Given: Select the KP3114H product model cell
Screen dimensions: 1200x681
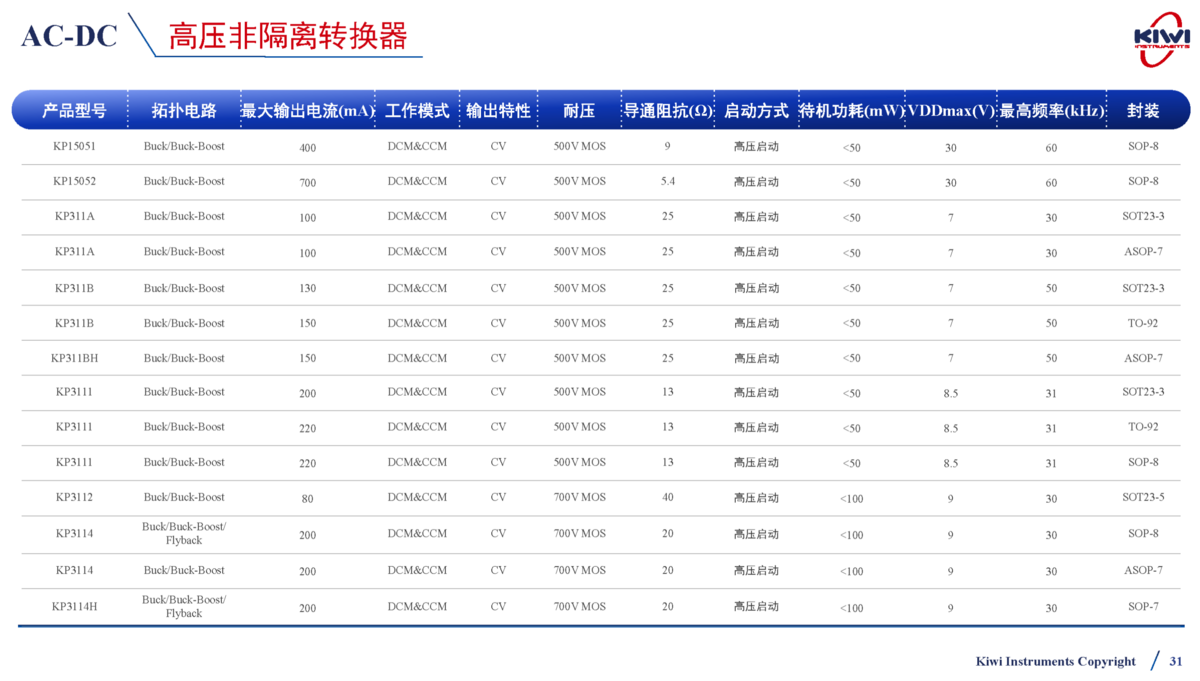Looking at the screenshot, I should [75, 607].
